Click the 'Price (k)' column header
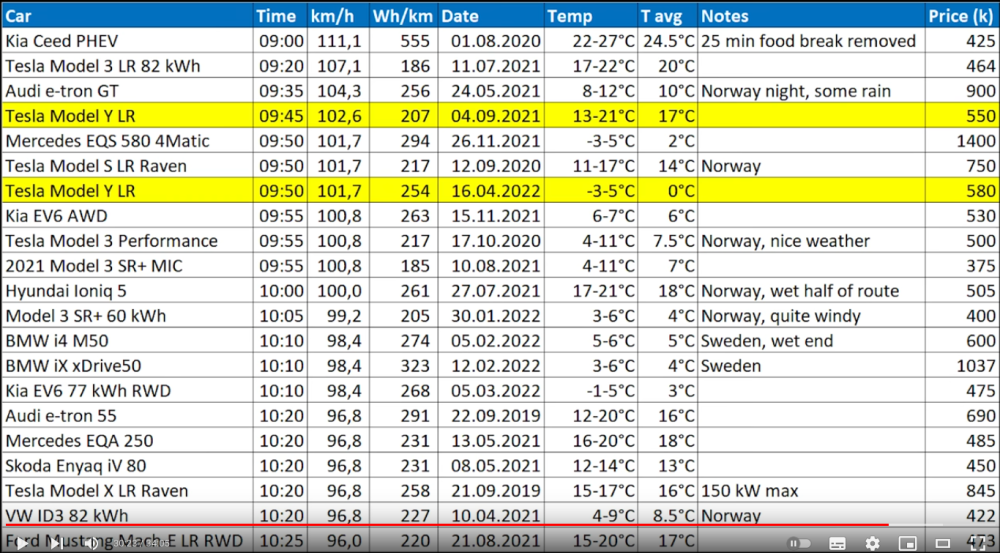The width and height of the screenshot is (1000, 553). [962, 15]
